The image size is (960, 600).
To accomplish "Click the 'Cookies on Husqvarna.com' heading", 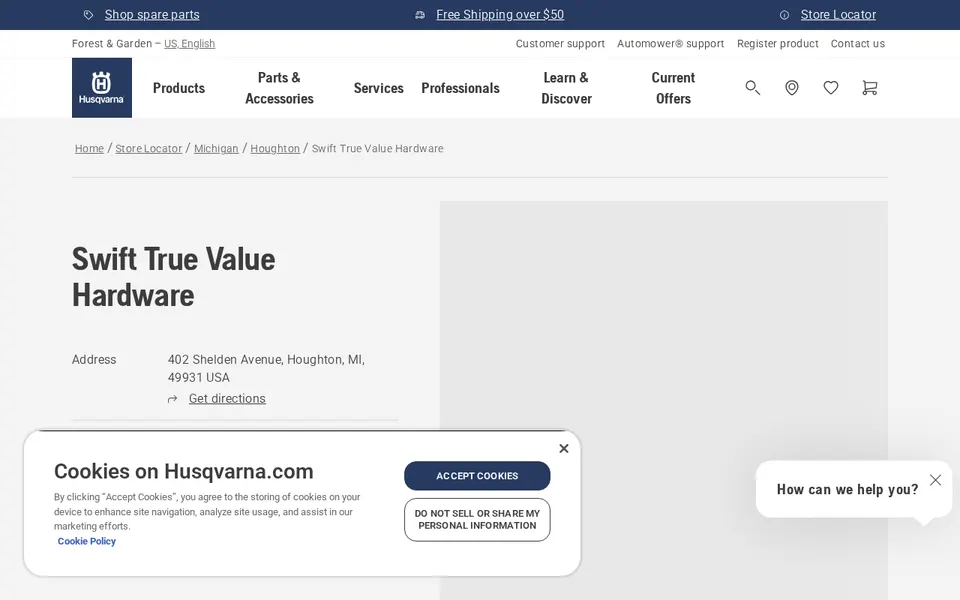I will [184, 471].
